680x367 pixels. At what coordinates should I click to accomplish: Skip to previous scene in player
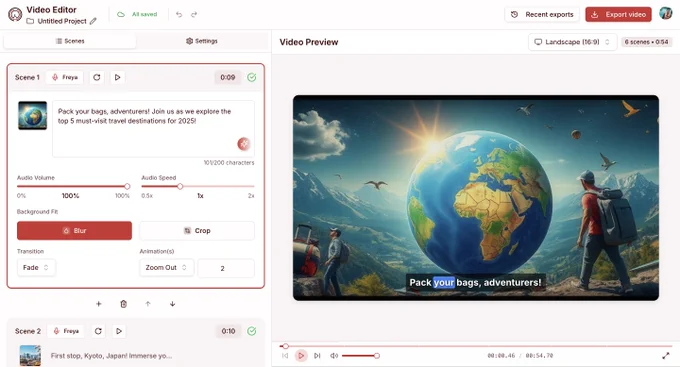[x=285, y=356]
